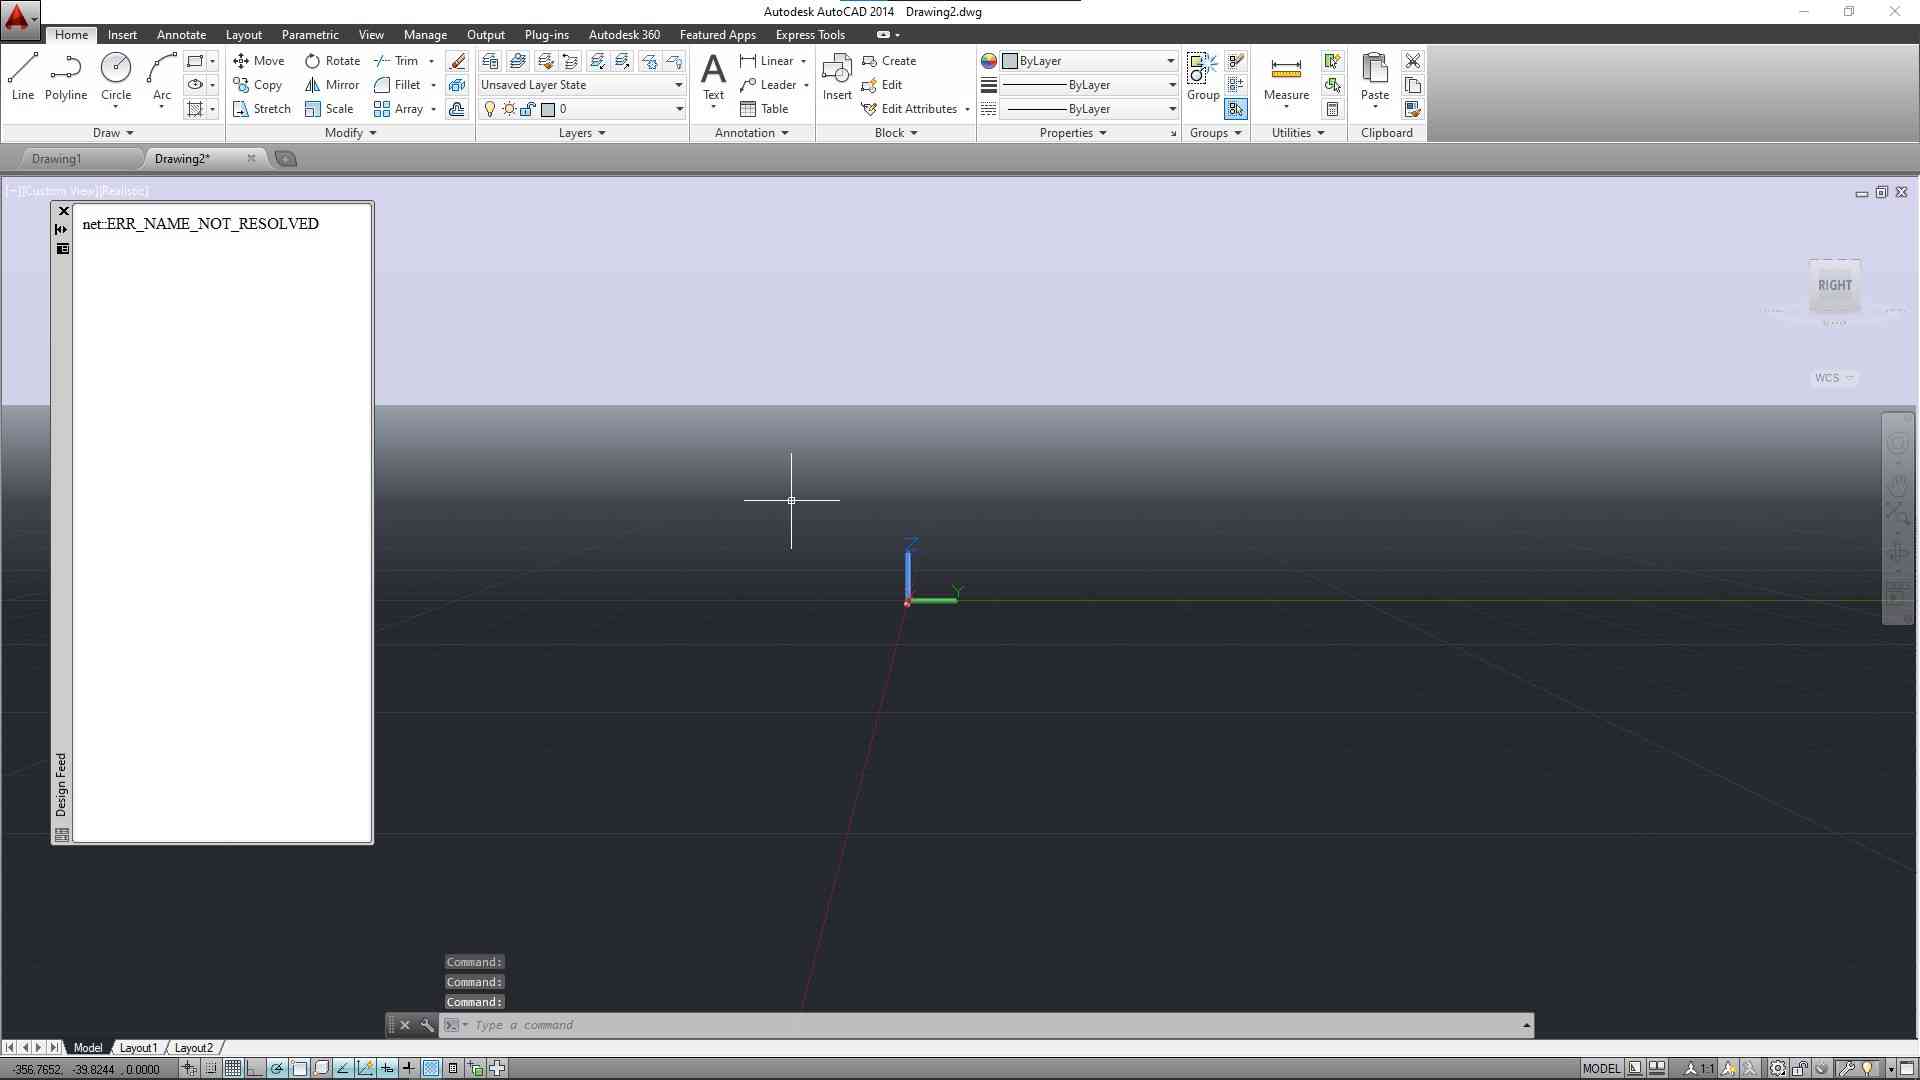Toggle Grid Display in status bar
The width and height of the screenshot is (1920, 1080).
pos(232,1068)
